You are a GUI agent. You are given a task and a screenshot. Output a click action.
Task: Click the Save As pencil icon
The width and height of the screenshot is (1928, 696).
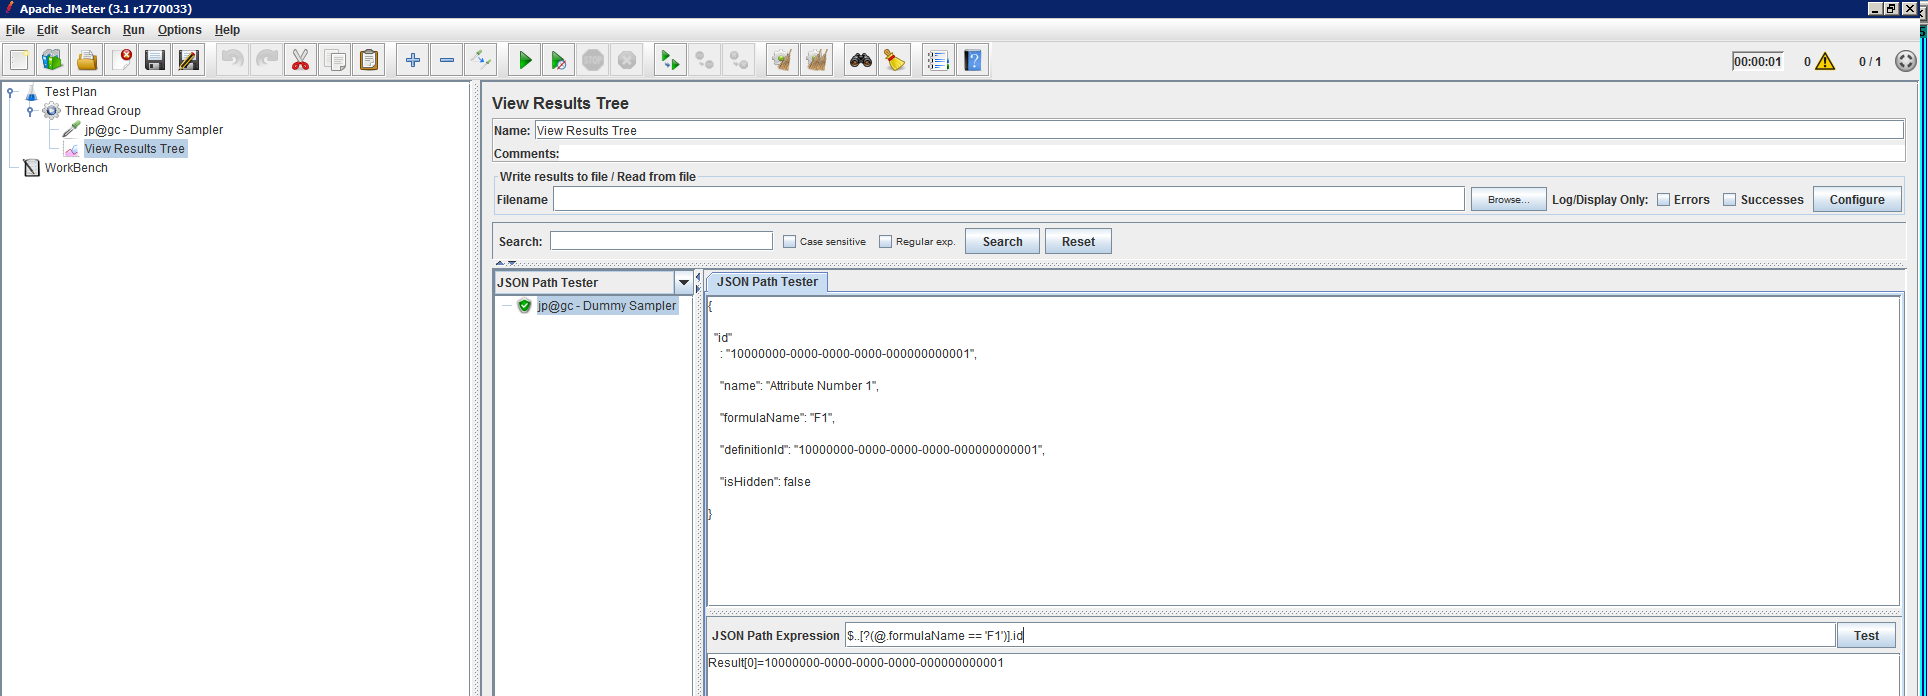click(x=189, y=60)
